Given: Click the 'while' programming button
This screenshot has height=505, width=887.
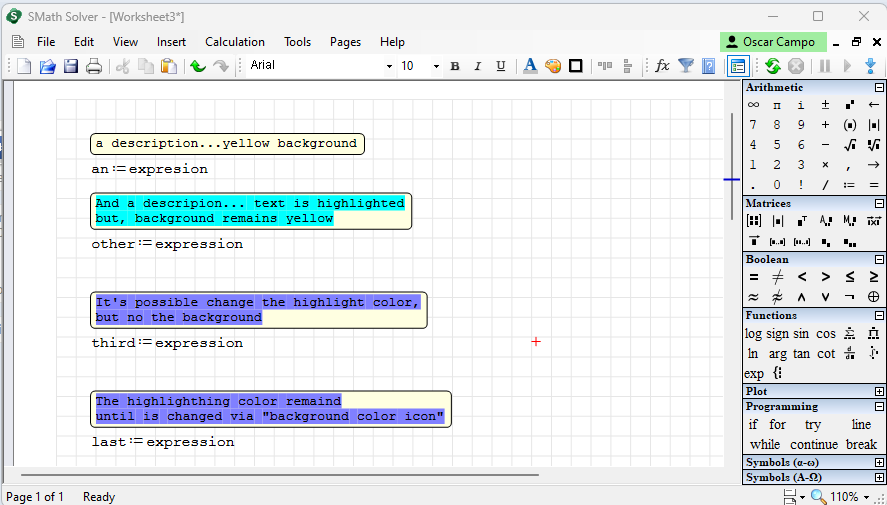Looking at the screenshot, I should (x=764, y=444).
